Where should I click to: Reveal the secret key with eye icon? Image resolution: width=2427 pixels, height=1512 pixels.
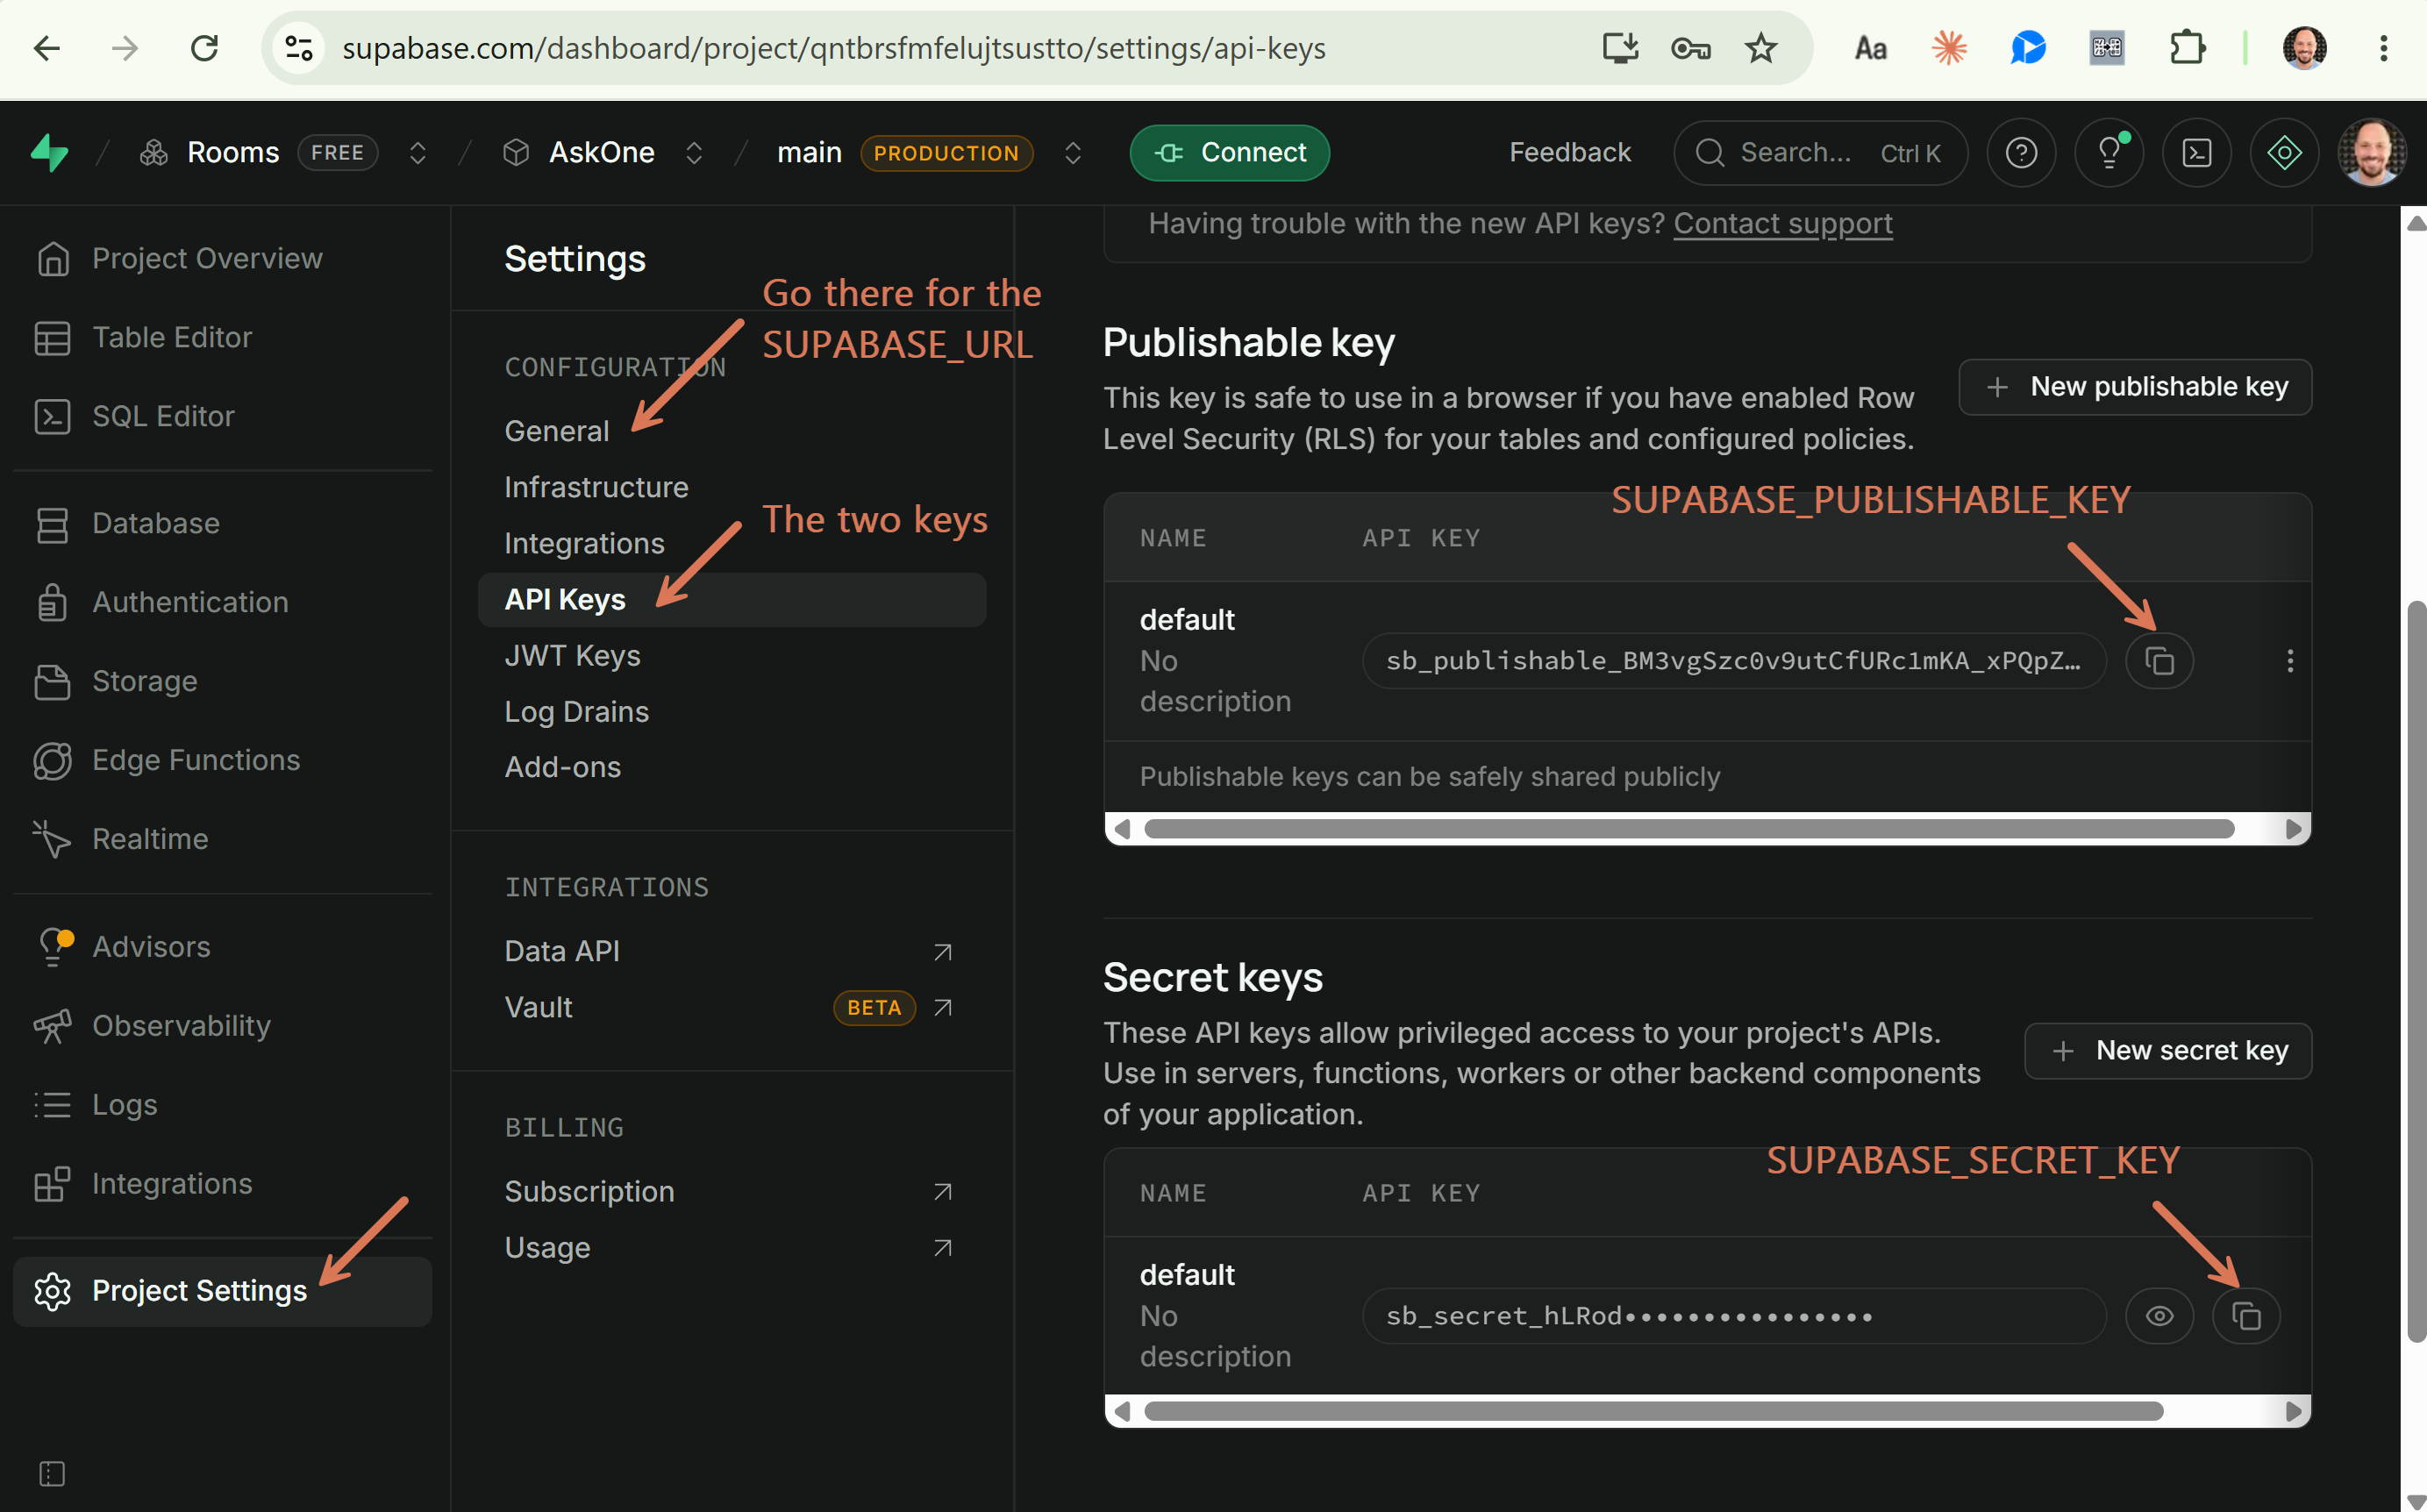[x=2159, y=1316]
